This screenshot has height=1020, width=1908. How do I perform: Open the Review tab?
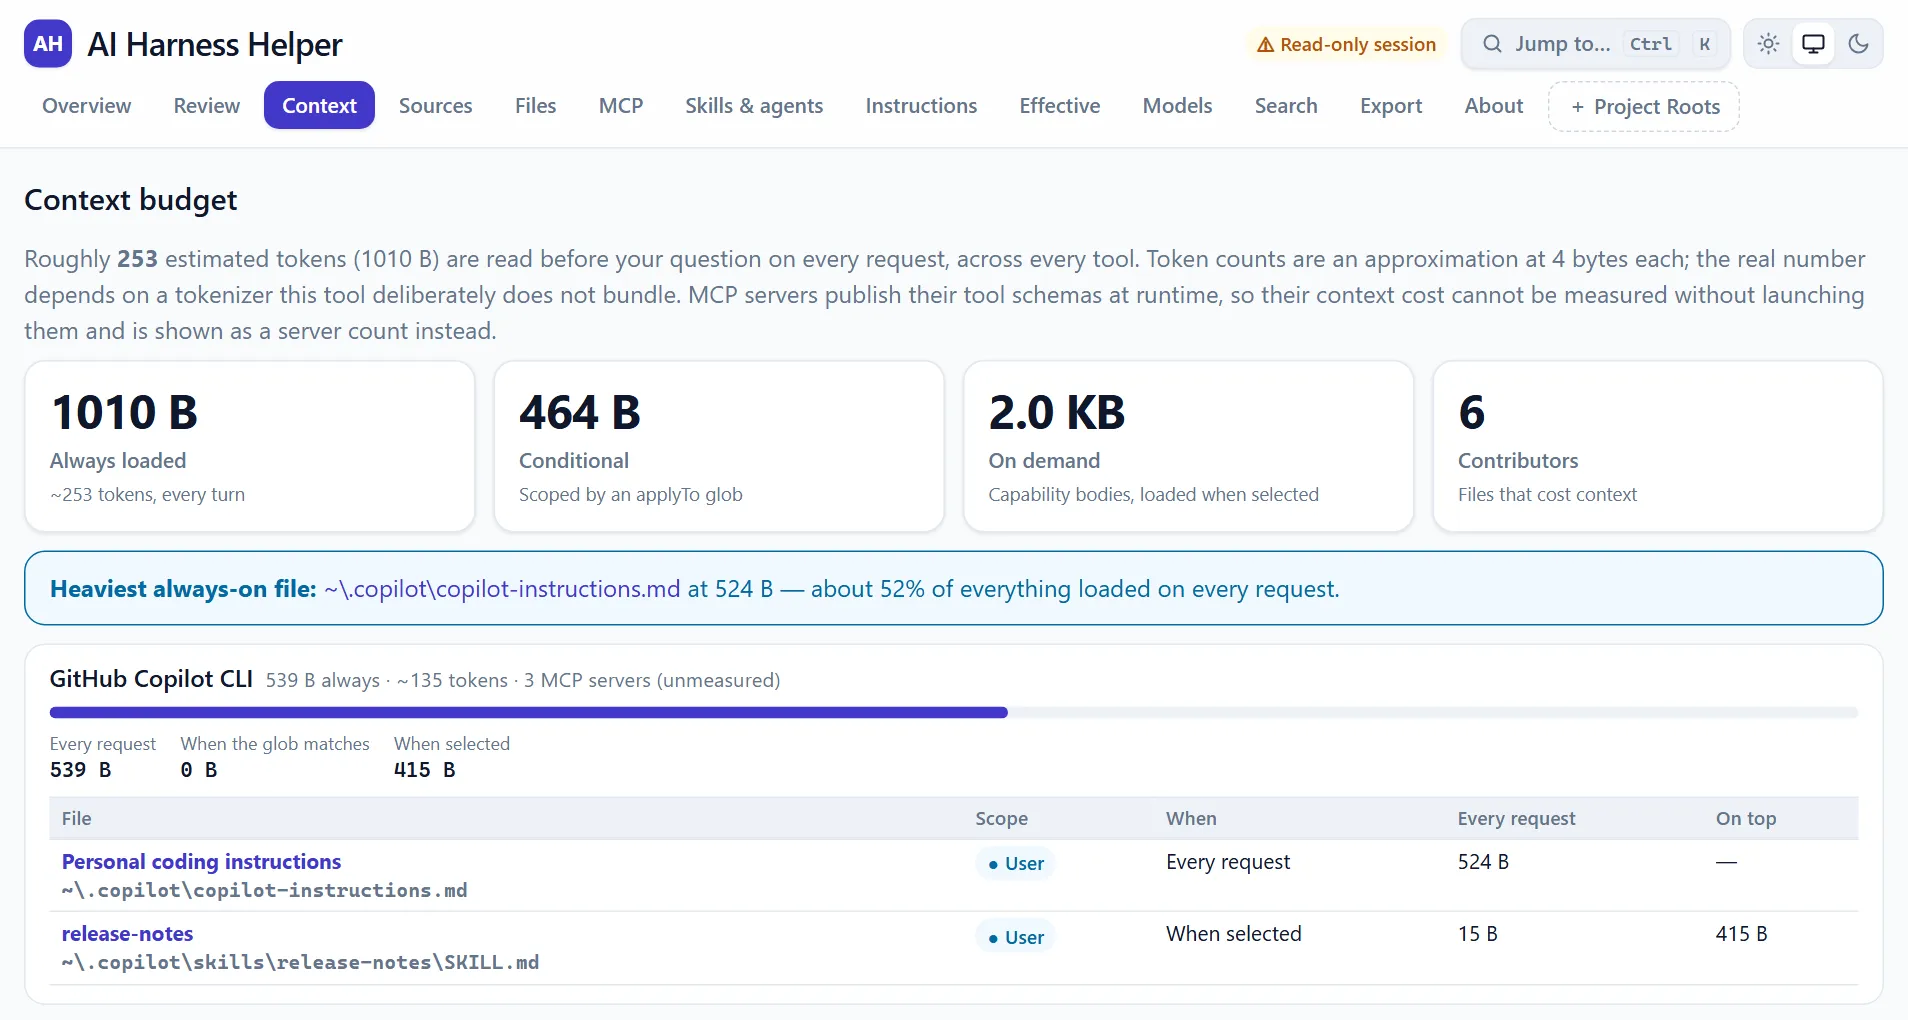(207, 105)
